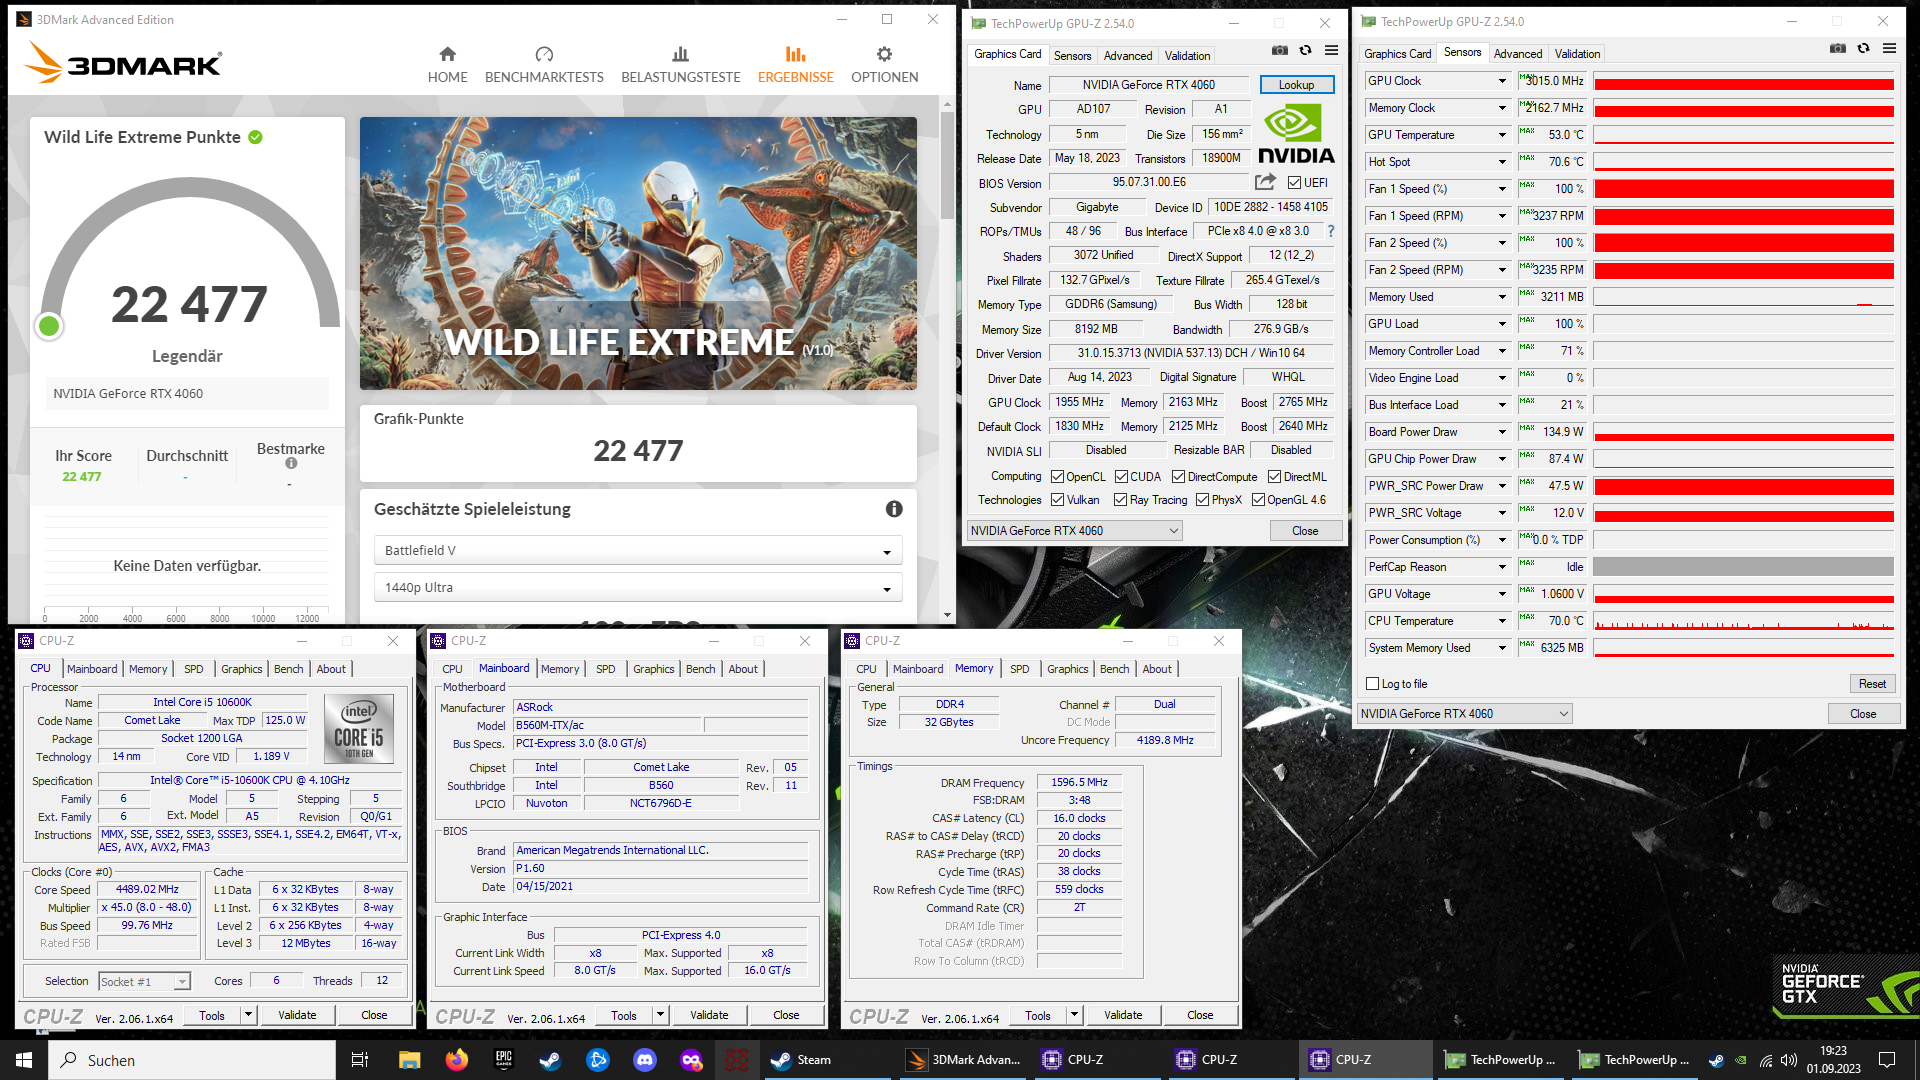Open OPTIONEN gear in 3DMark
This screenshot has height=1080, width=1920.
884,65
